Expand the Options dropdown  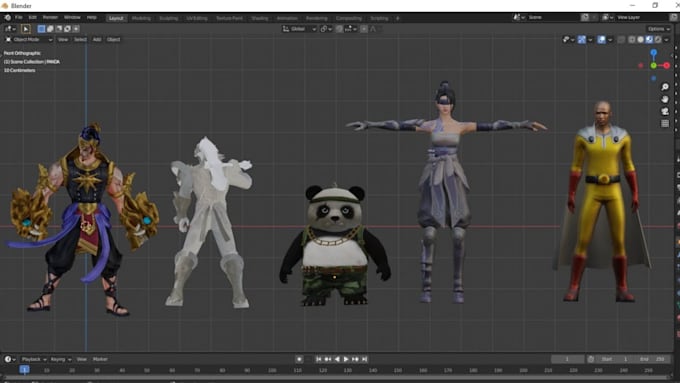point(659,29)
